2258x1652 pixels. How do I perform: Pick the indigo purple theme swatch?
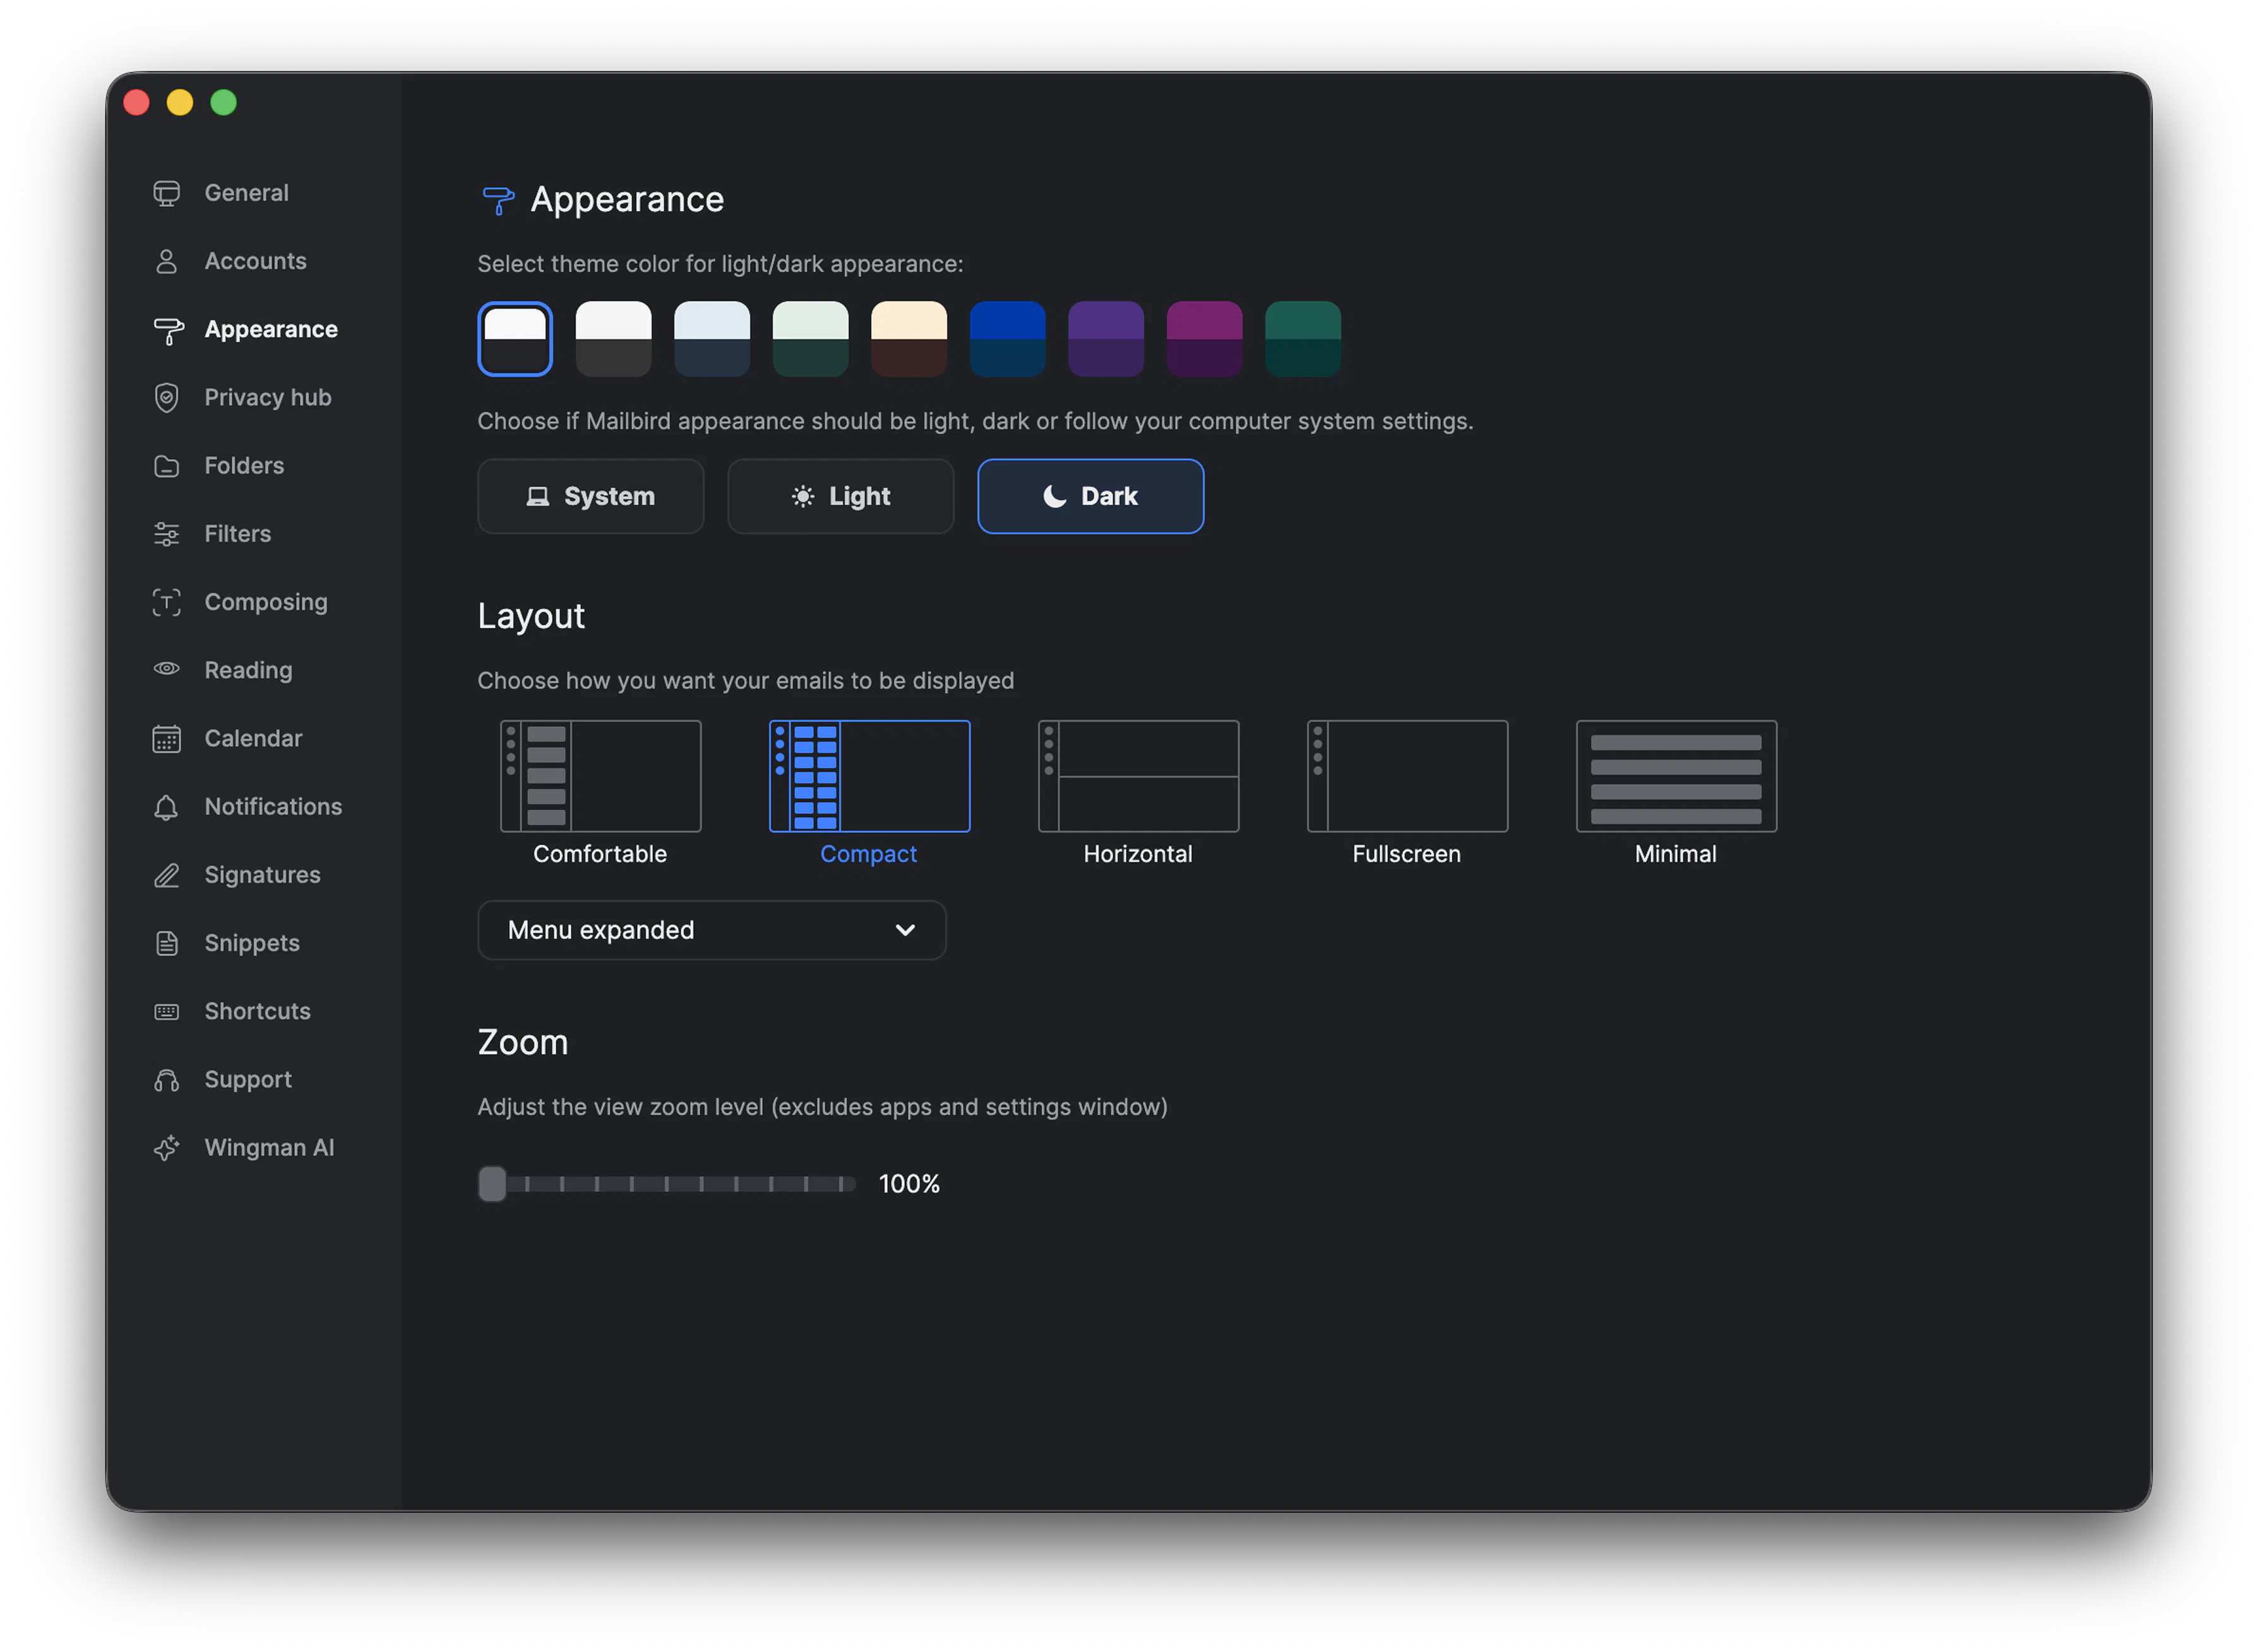pos(1106,339)
